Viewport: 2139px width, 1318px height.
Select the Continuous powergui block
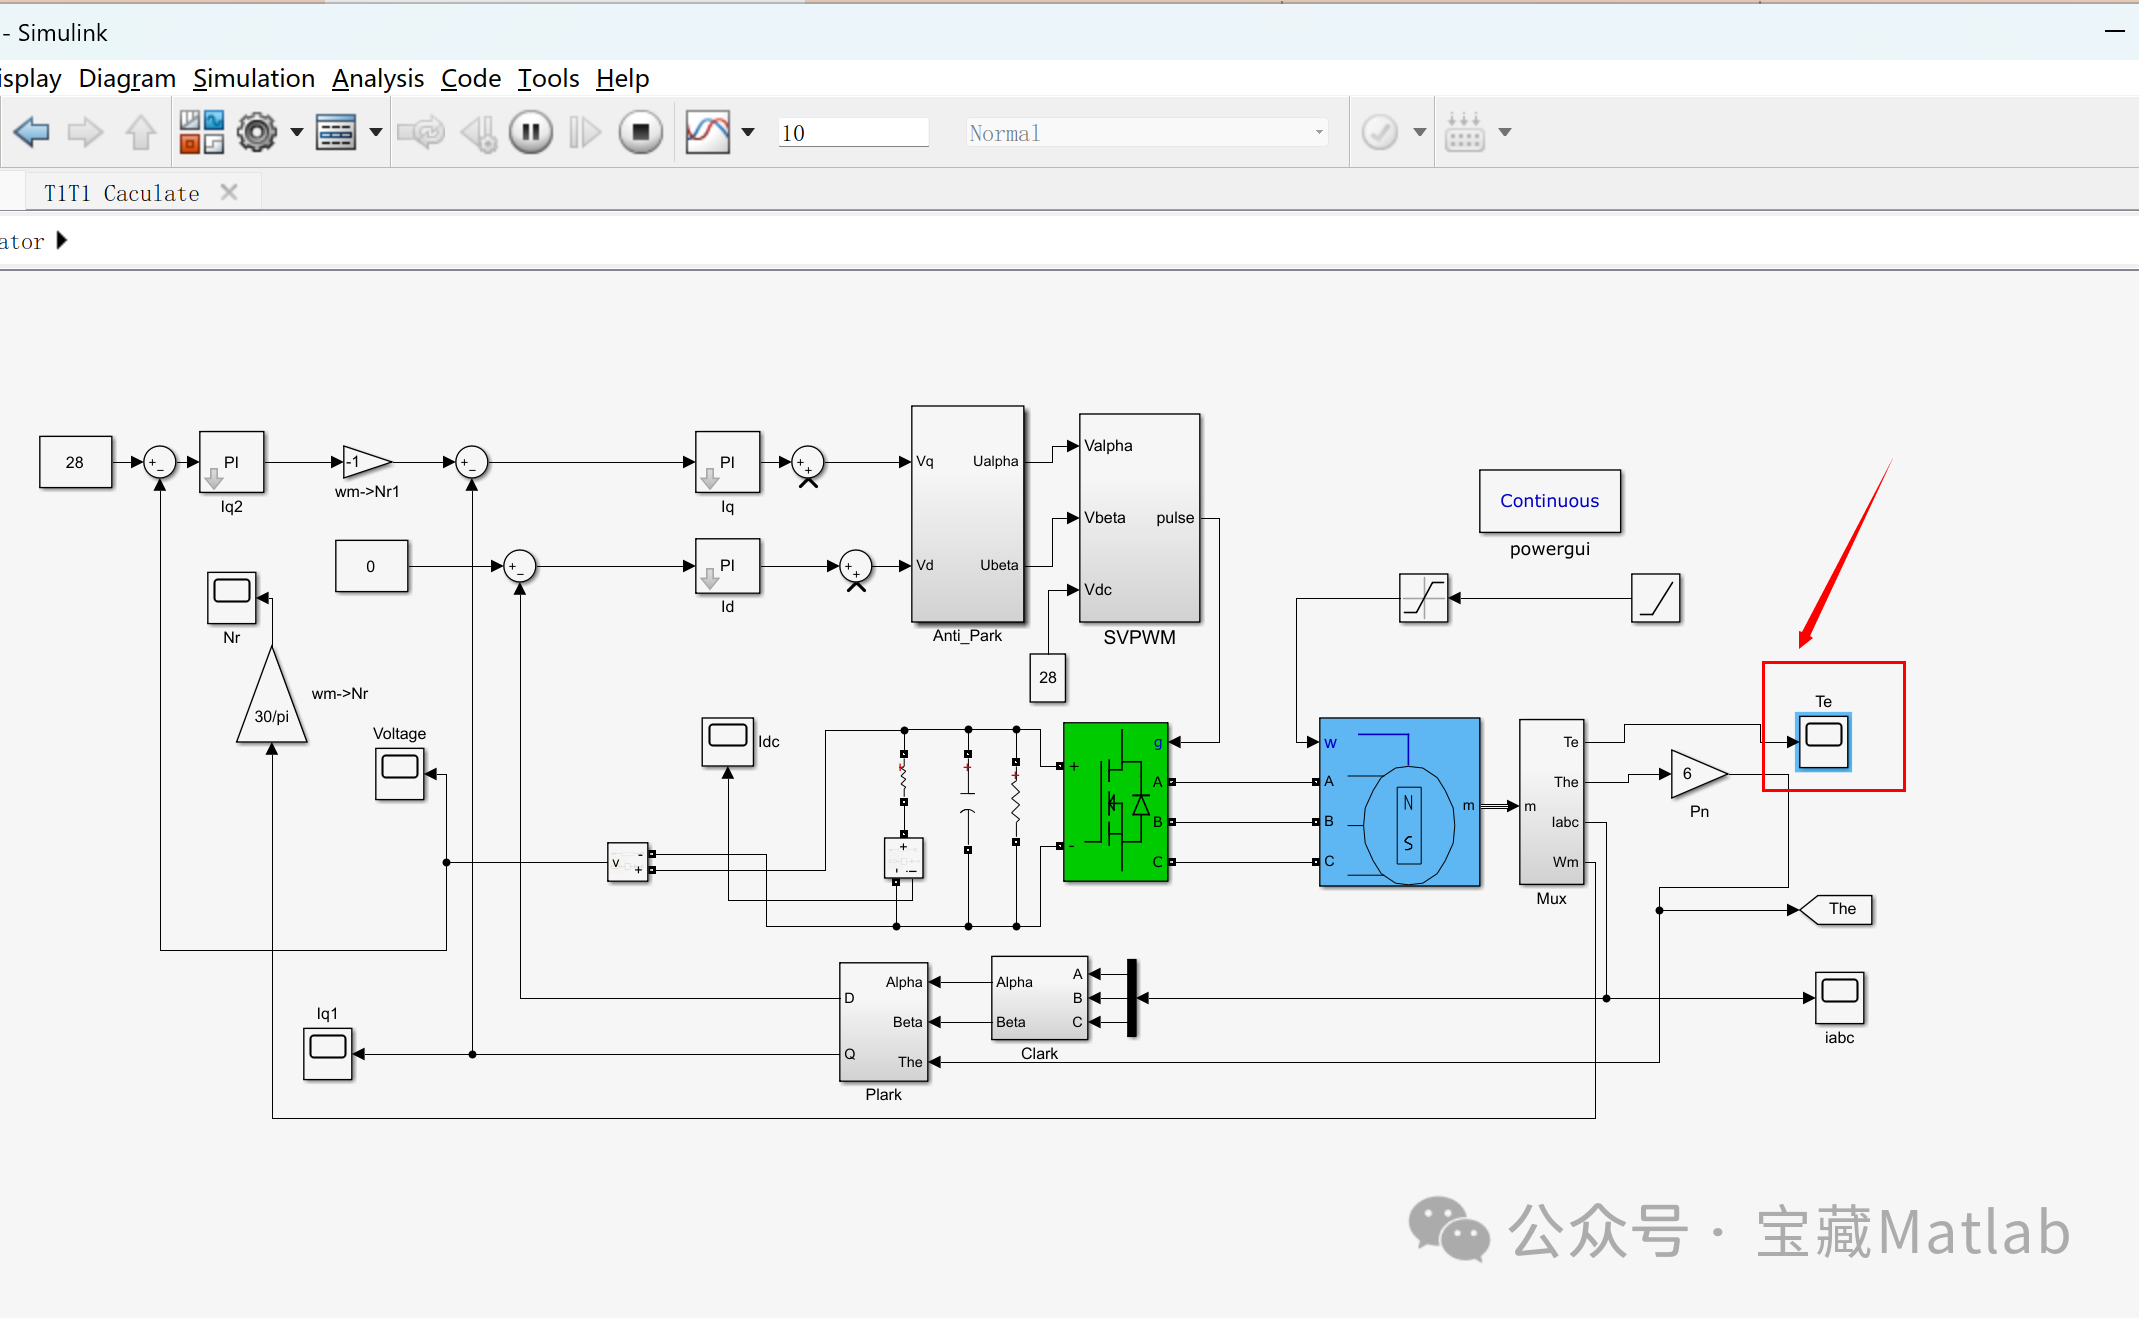pos(1550,501)
